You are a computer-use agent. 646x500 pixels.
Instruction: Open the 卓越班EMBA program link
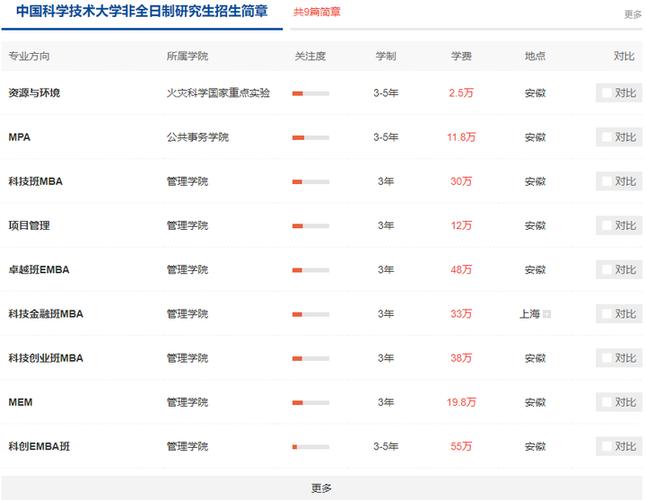point(39,269)
